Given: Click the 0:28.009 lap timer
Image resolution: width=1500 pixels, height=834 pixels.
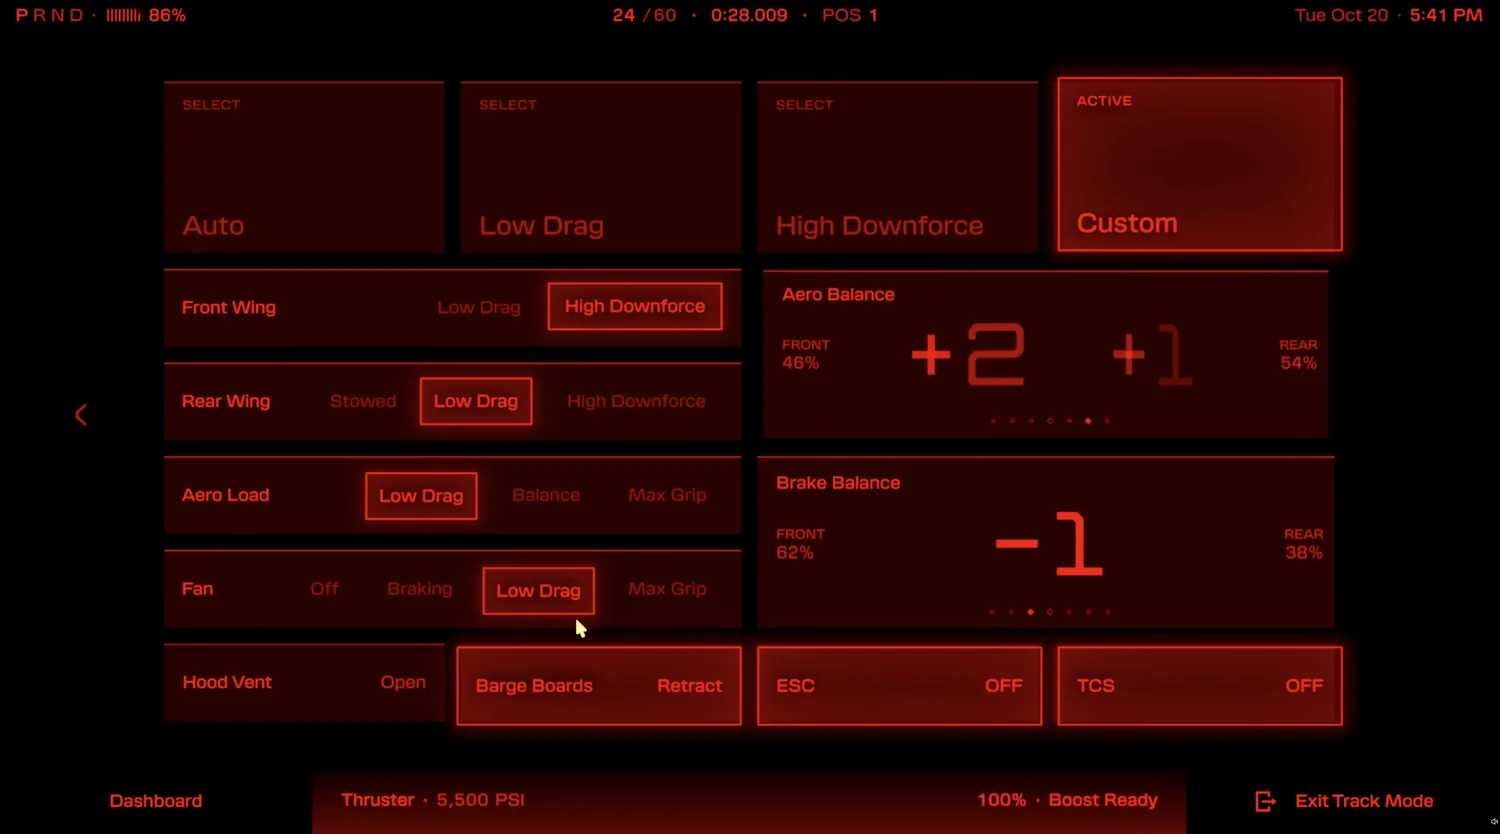Looking at the screenshot, I should pos(749,15).
